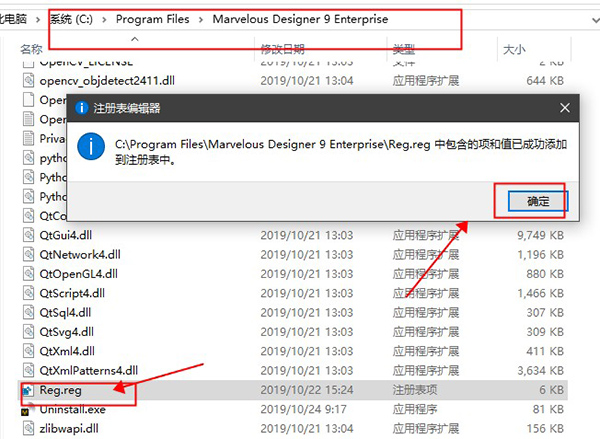Click the 确定 button in the registry dialog
The height and width of the screenshot is (439, 600).
[x=538, y=201]
